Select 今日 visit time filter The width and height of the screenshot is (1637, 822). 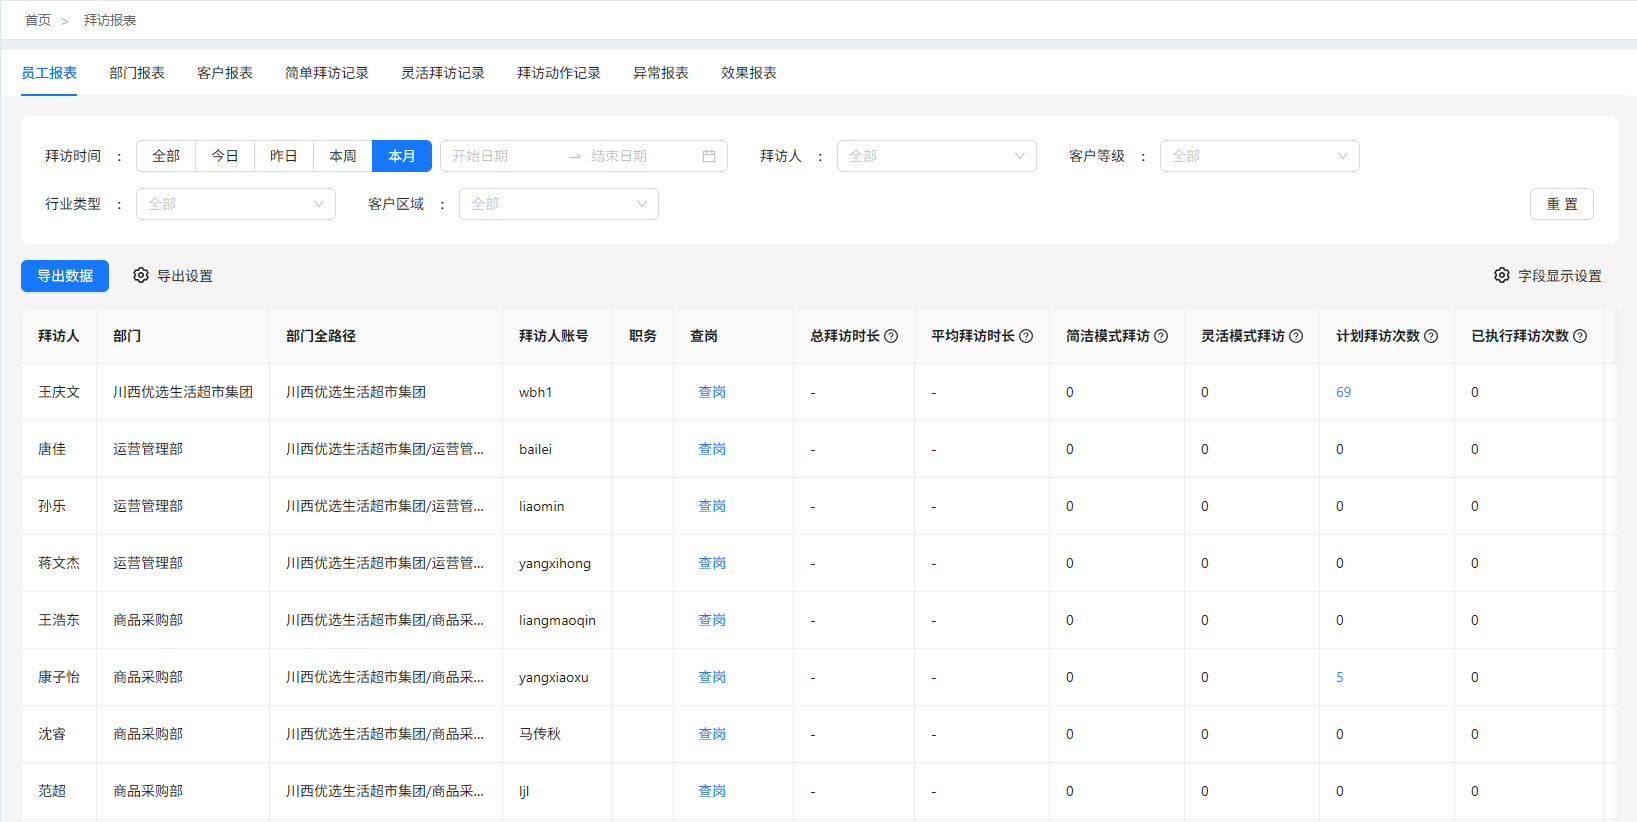225,156
